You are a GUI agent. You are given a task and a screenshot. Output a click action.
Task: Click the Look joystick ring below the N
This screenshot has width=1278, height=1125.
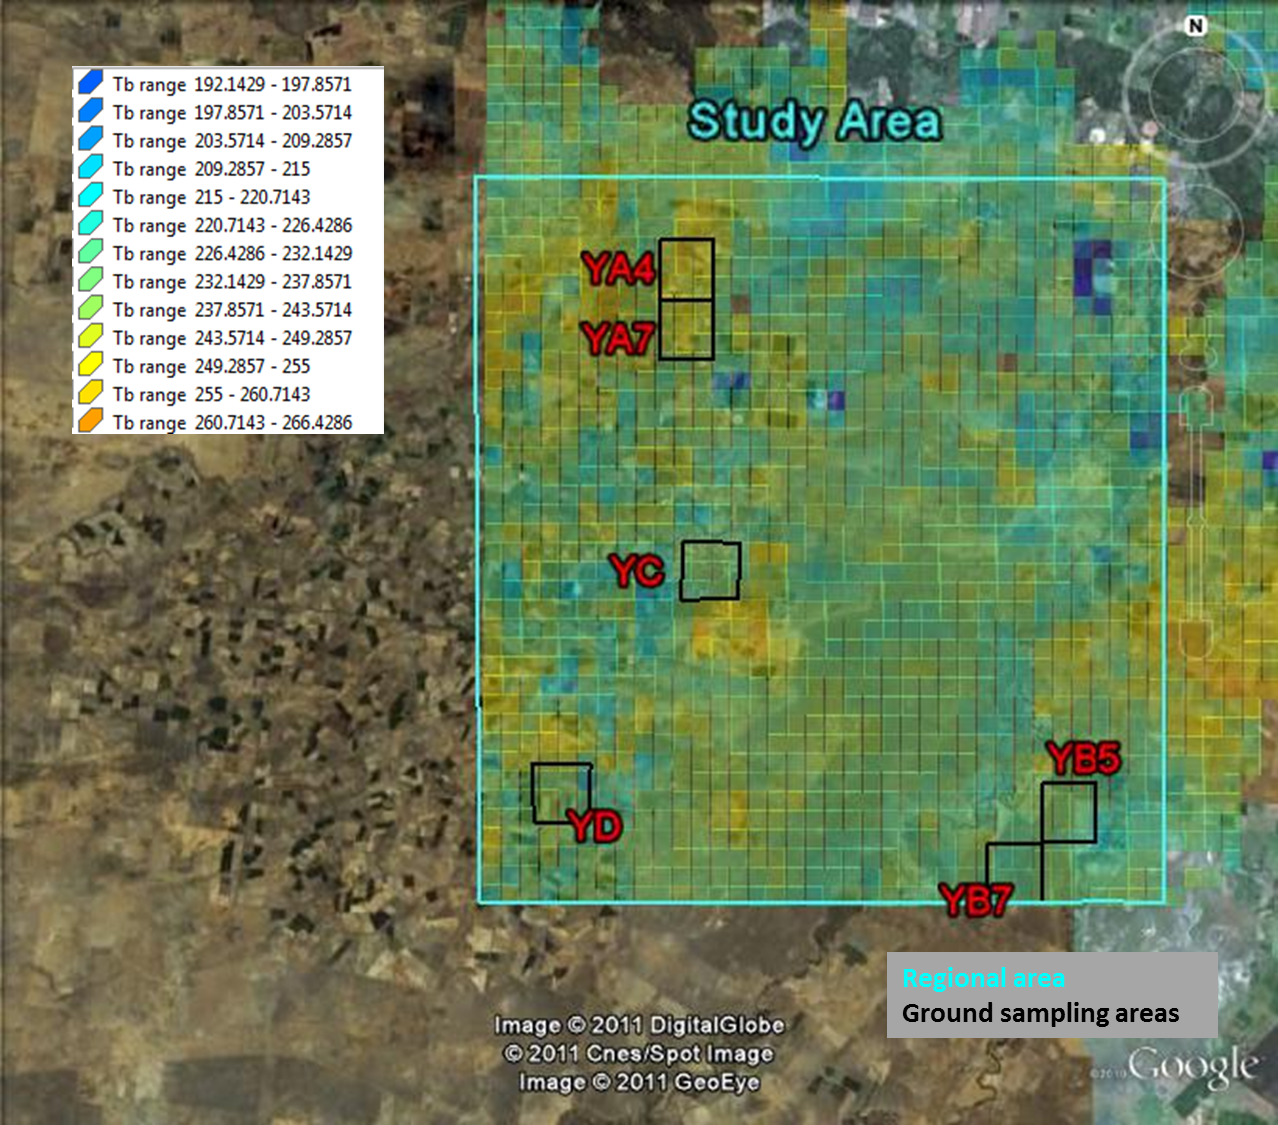1196,95
